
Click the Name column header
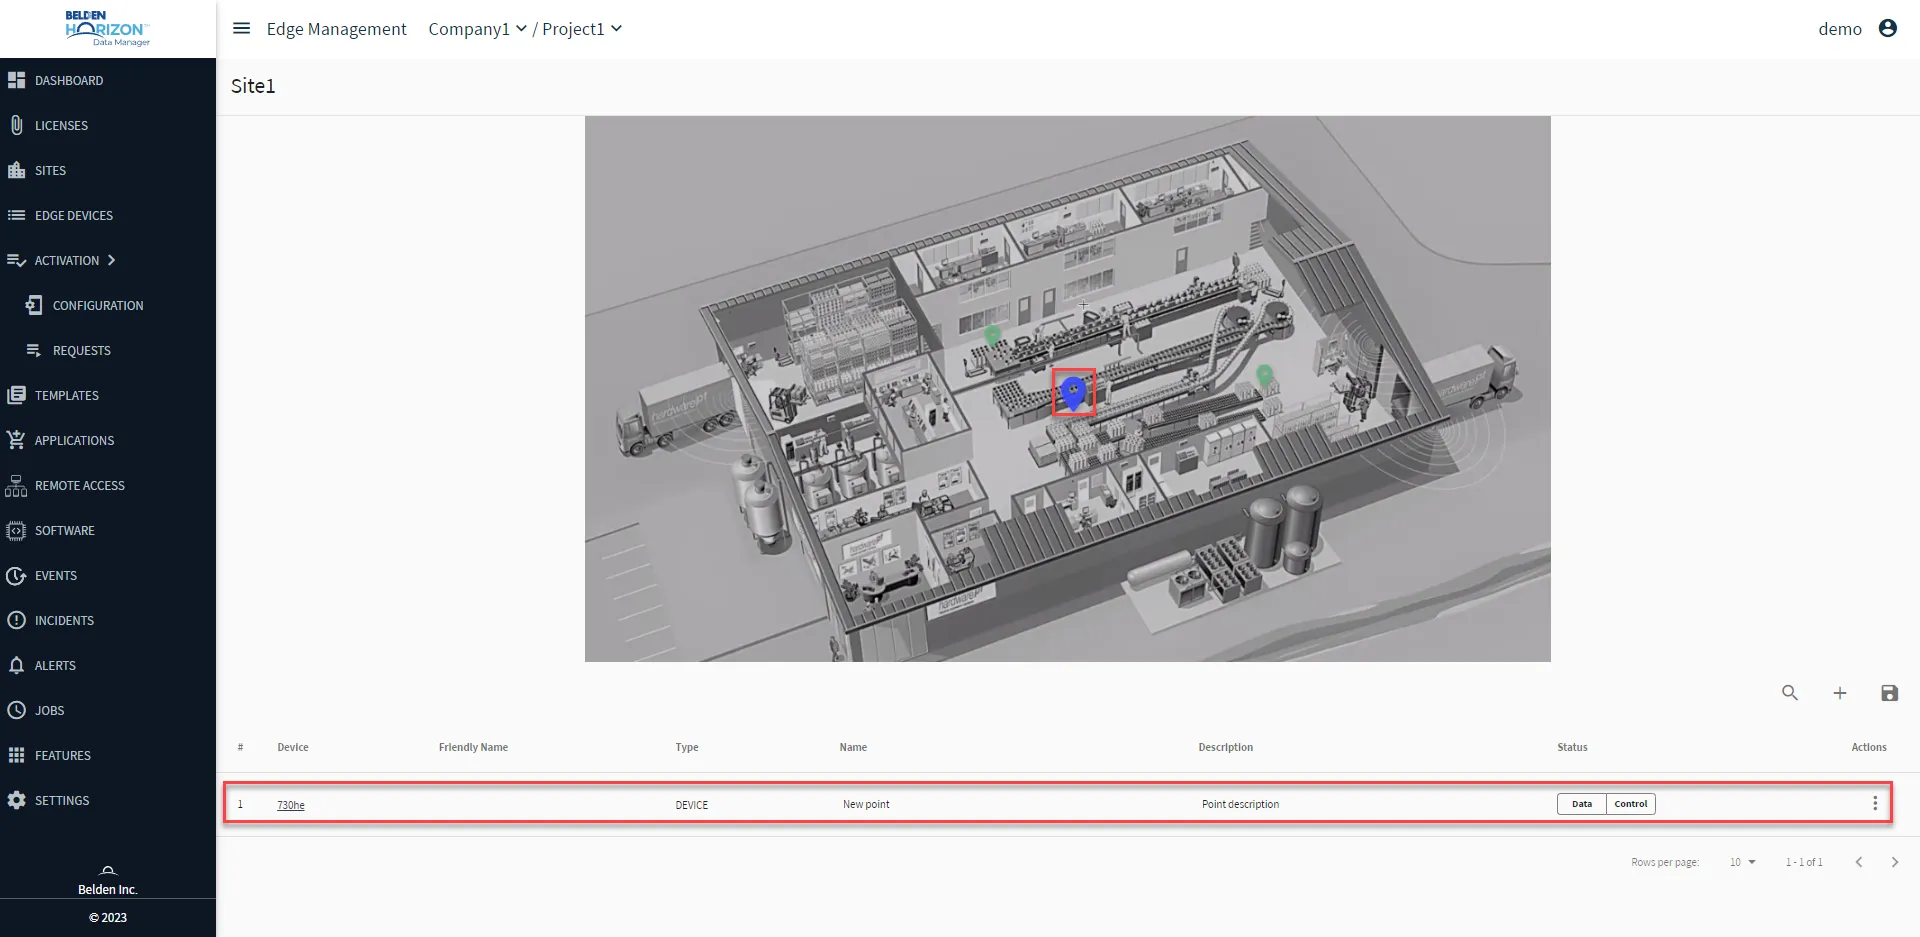853,747
